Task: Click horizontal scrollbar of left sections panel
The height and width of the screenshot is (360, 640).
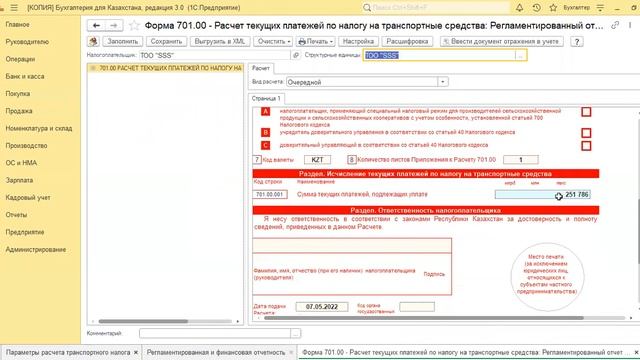Action: pos(143,321)
